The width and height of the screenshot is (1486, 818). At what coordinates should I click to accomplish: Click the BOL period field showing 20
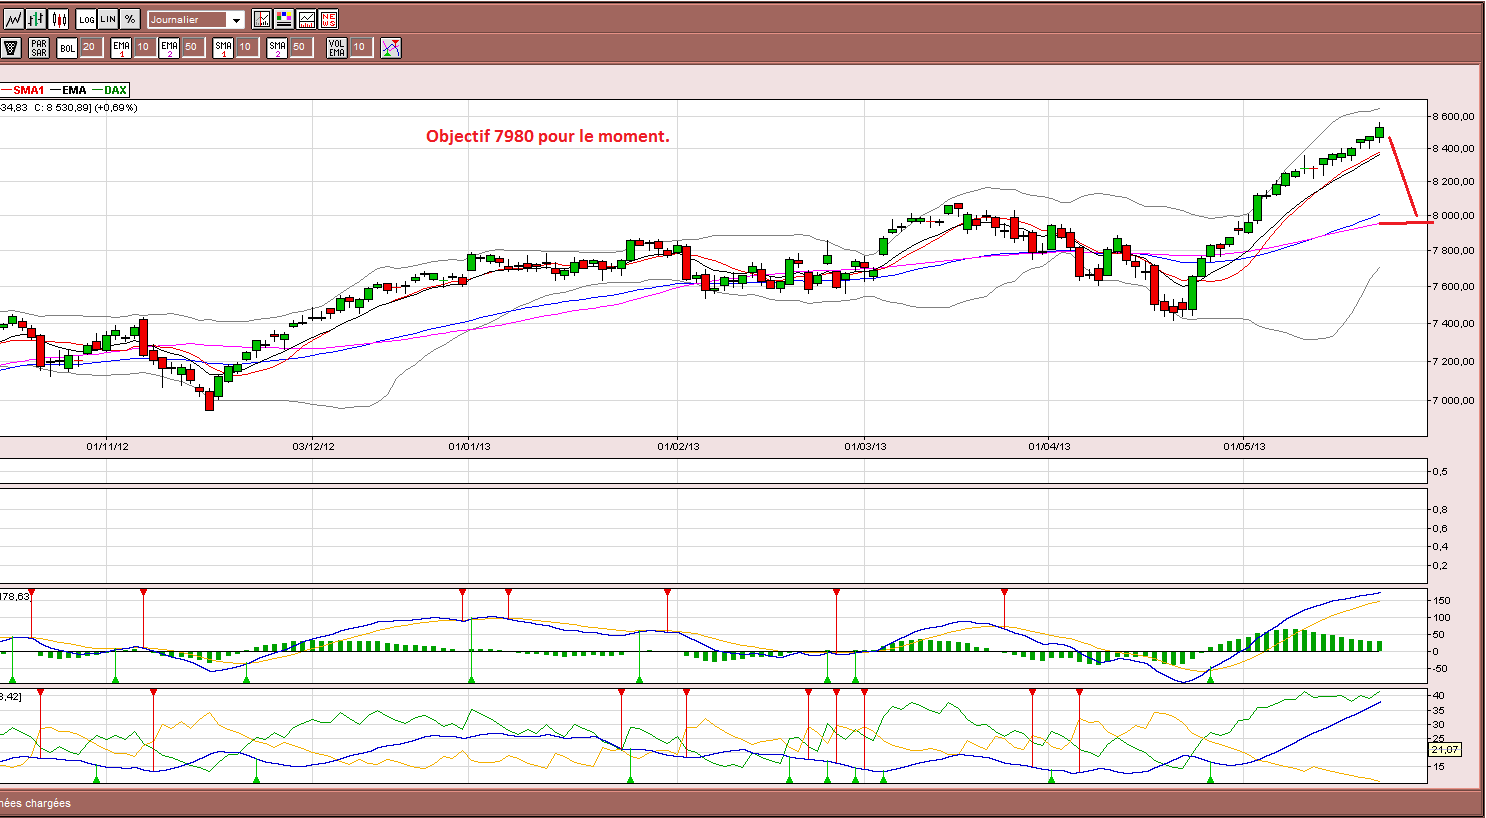coord(90,47)
